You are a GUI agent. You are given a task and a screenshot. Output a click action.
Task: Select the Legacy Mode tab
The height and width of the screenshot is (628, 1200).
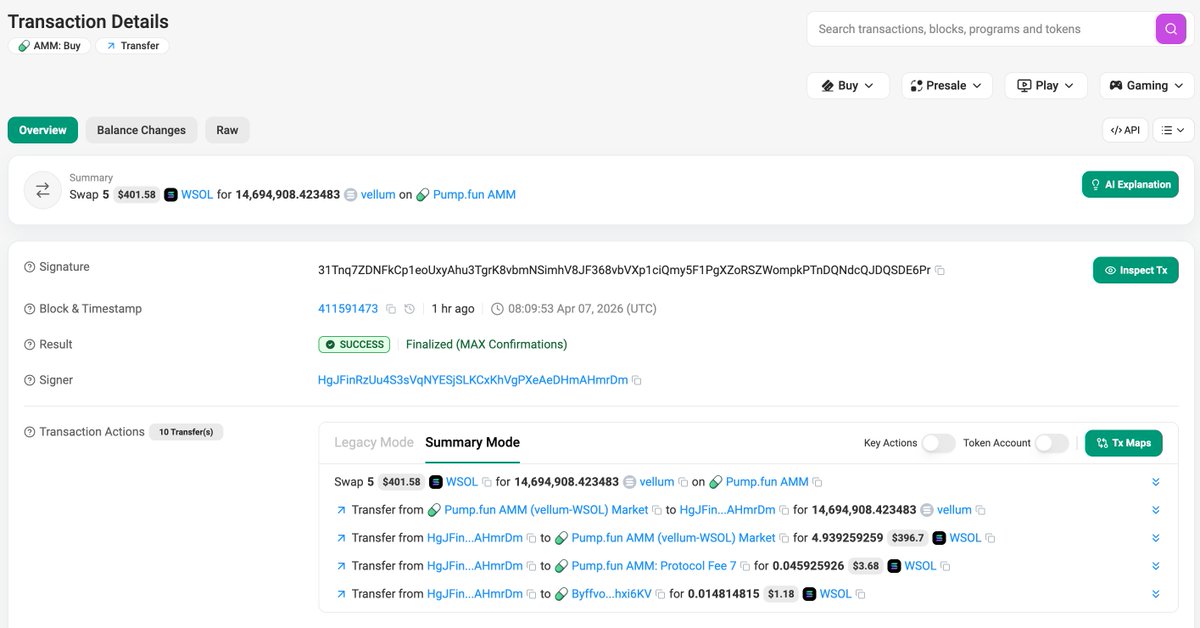click(x=374, y=442)
